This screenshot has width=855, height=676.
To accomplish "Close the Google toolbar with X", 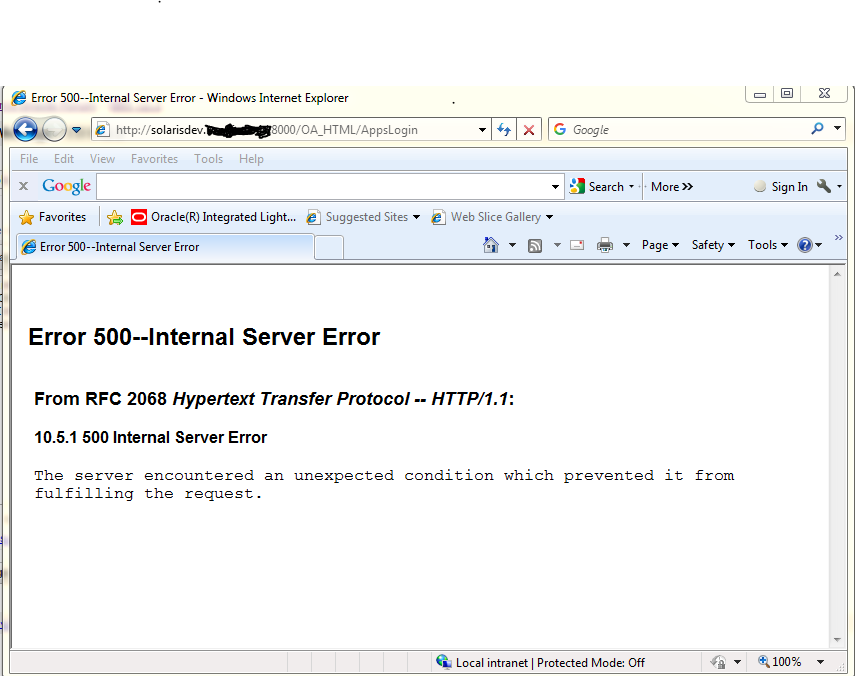I will coord(24,187).
